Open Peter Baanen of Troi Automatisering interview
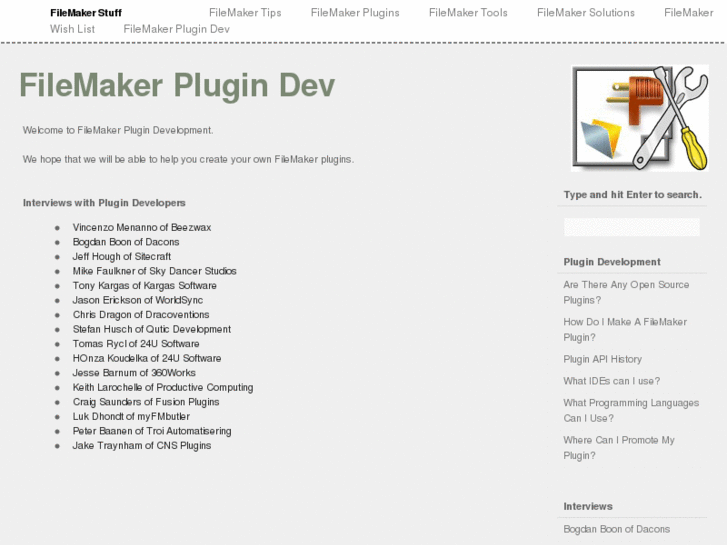This screenshot has width=727, height=545. click(x=152, y=431)
